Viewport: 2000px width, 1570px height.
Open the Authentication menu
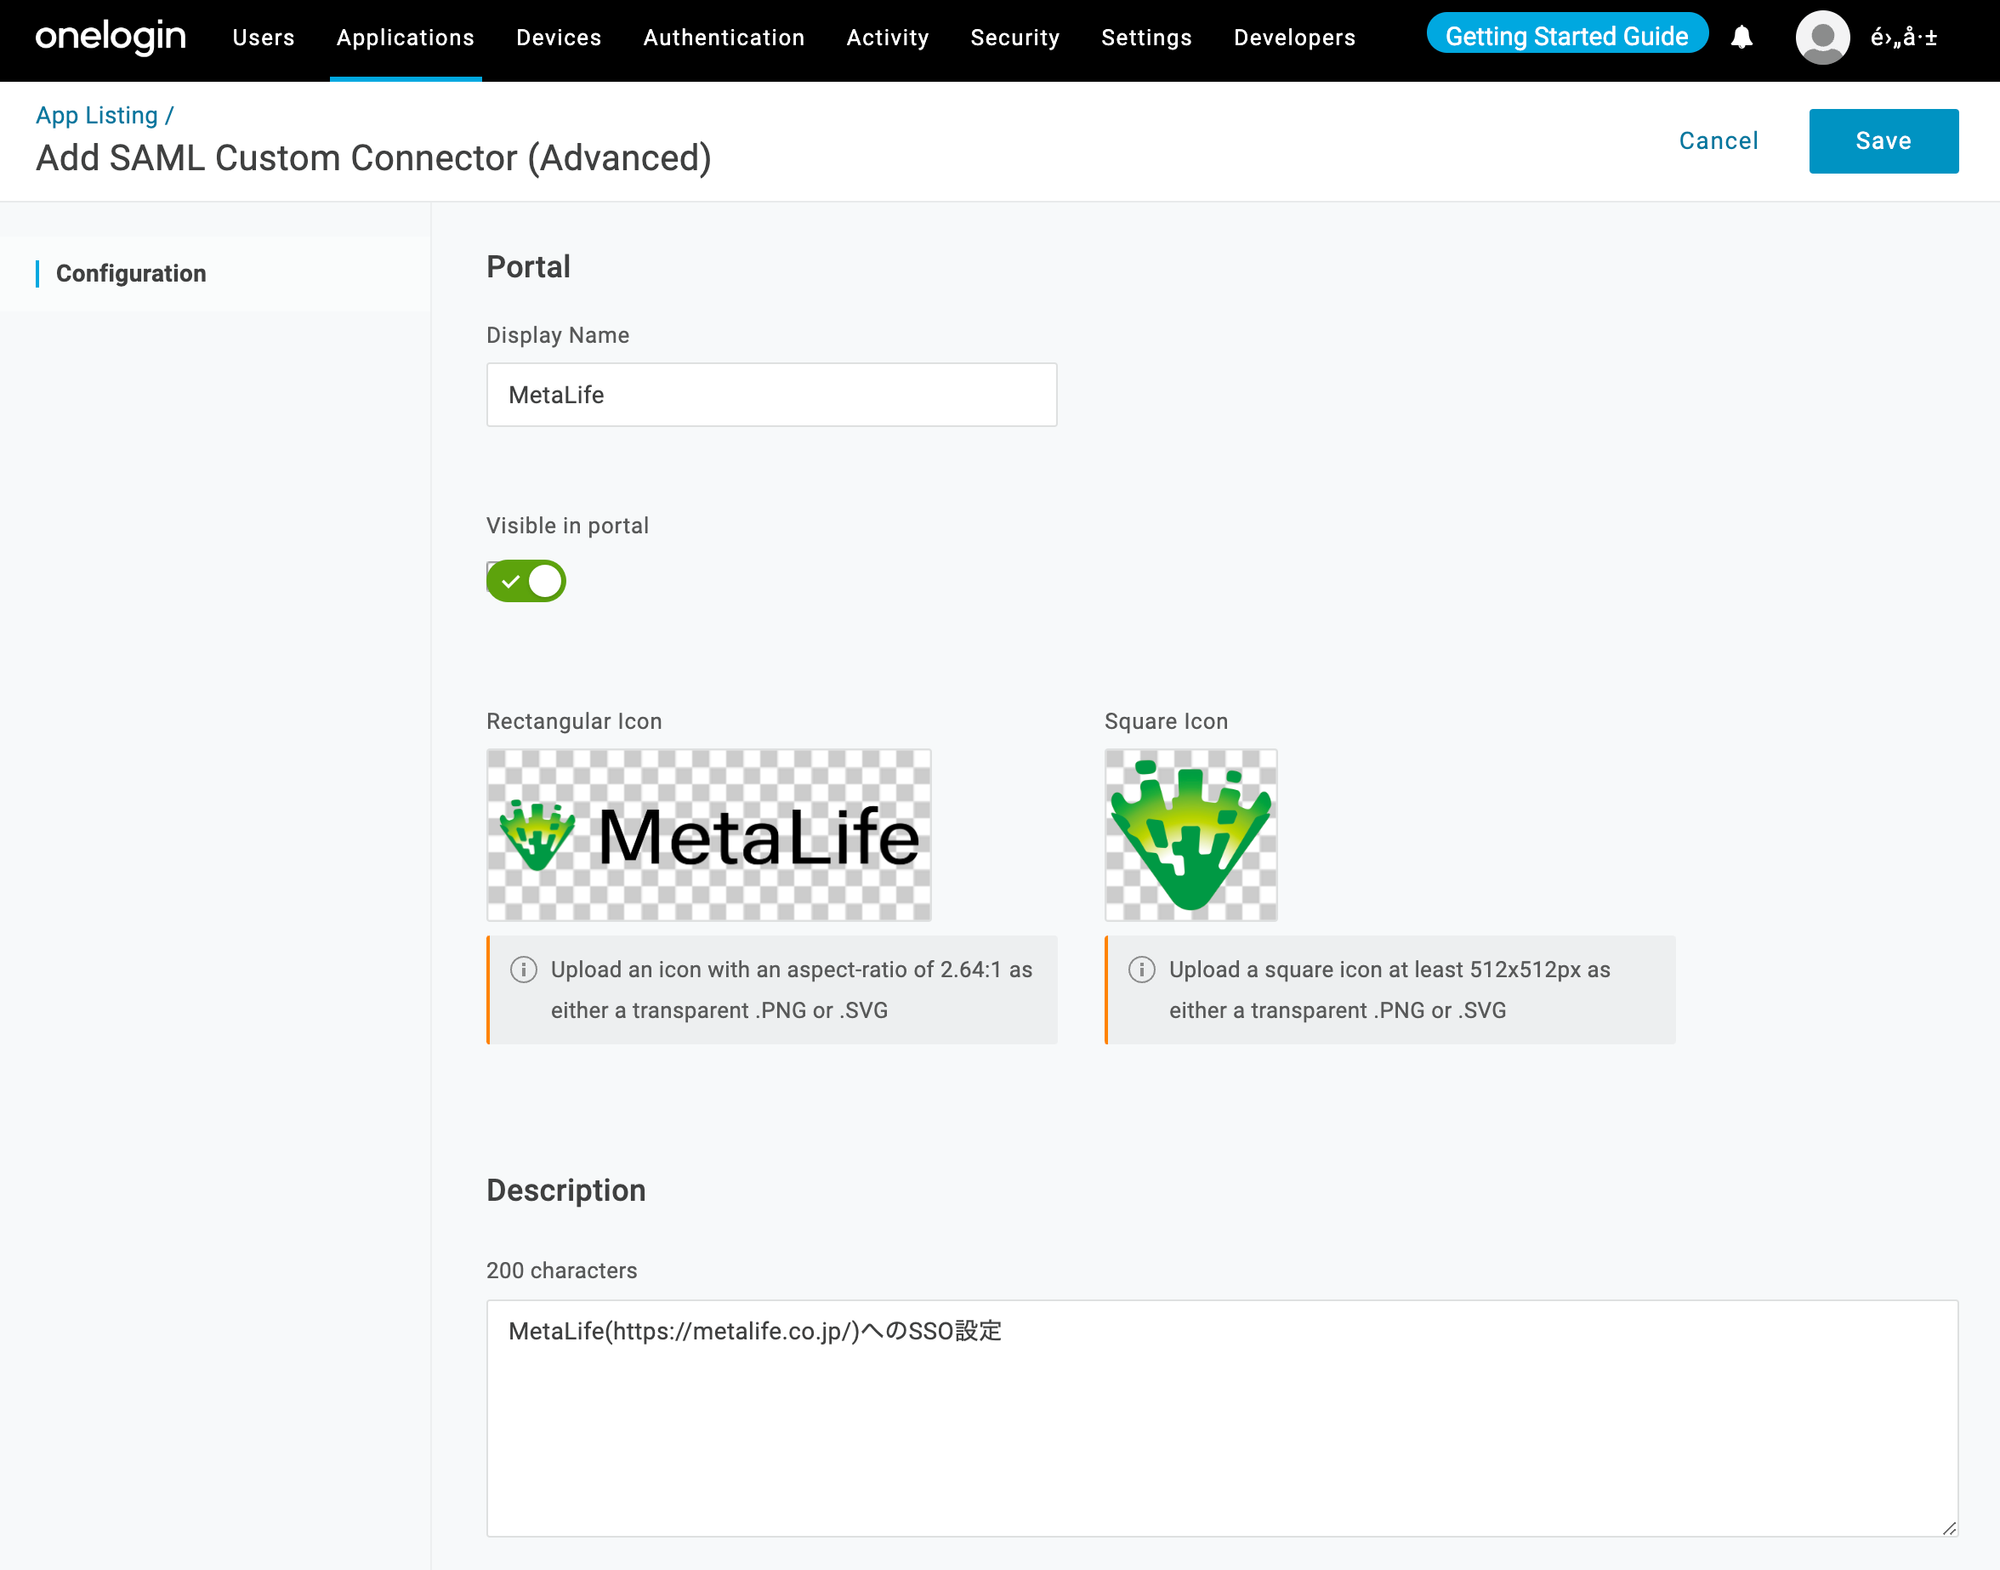click(x=724, y=37)
